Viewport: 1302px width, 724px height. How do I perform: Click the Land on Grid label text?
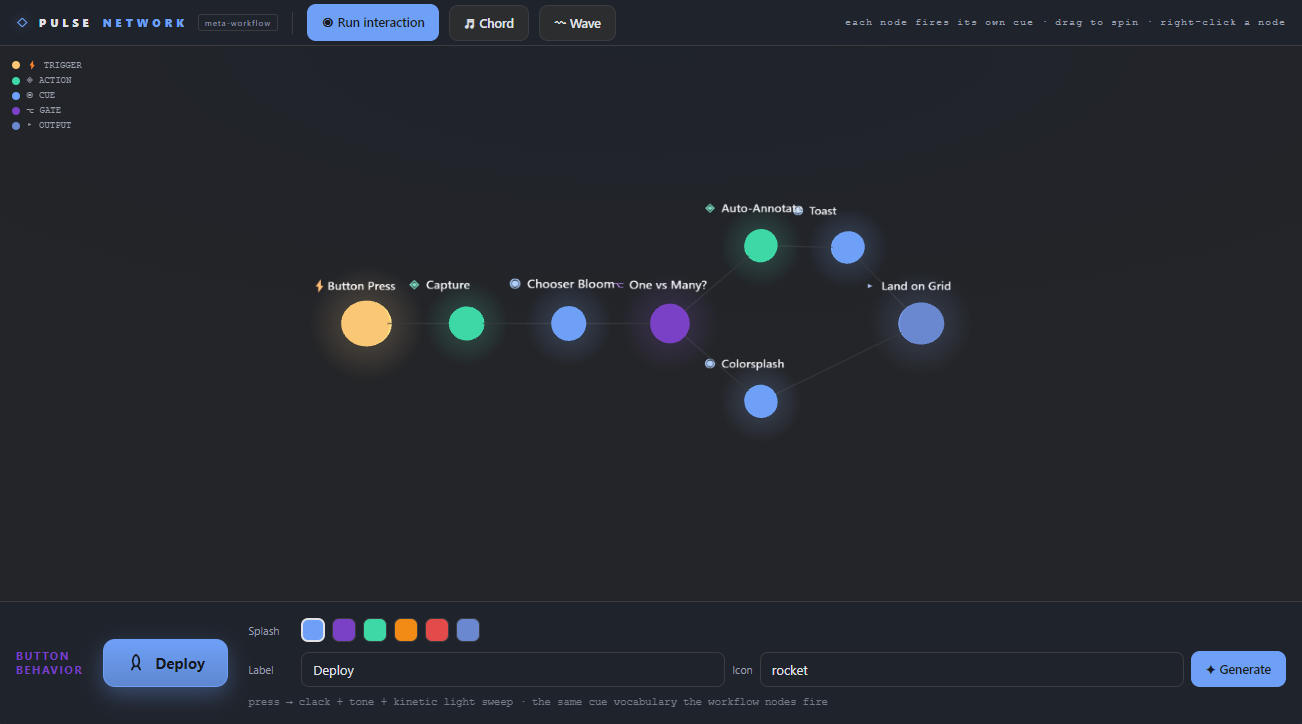tap(916, 286)
